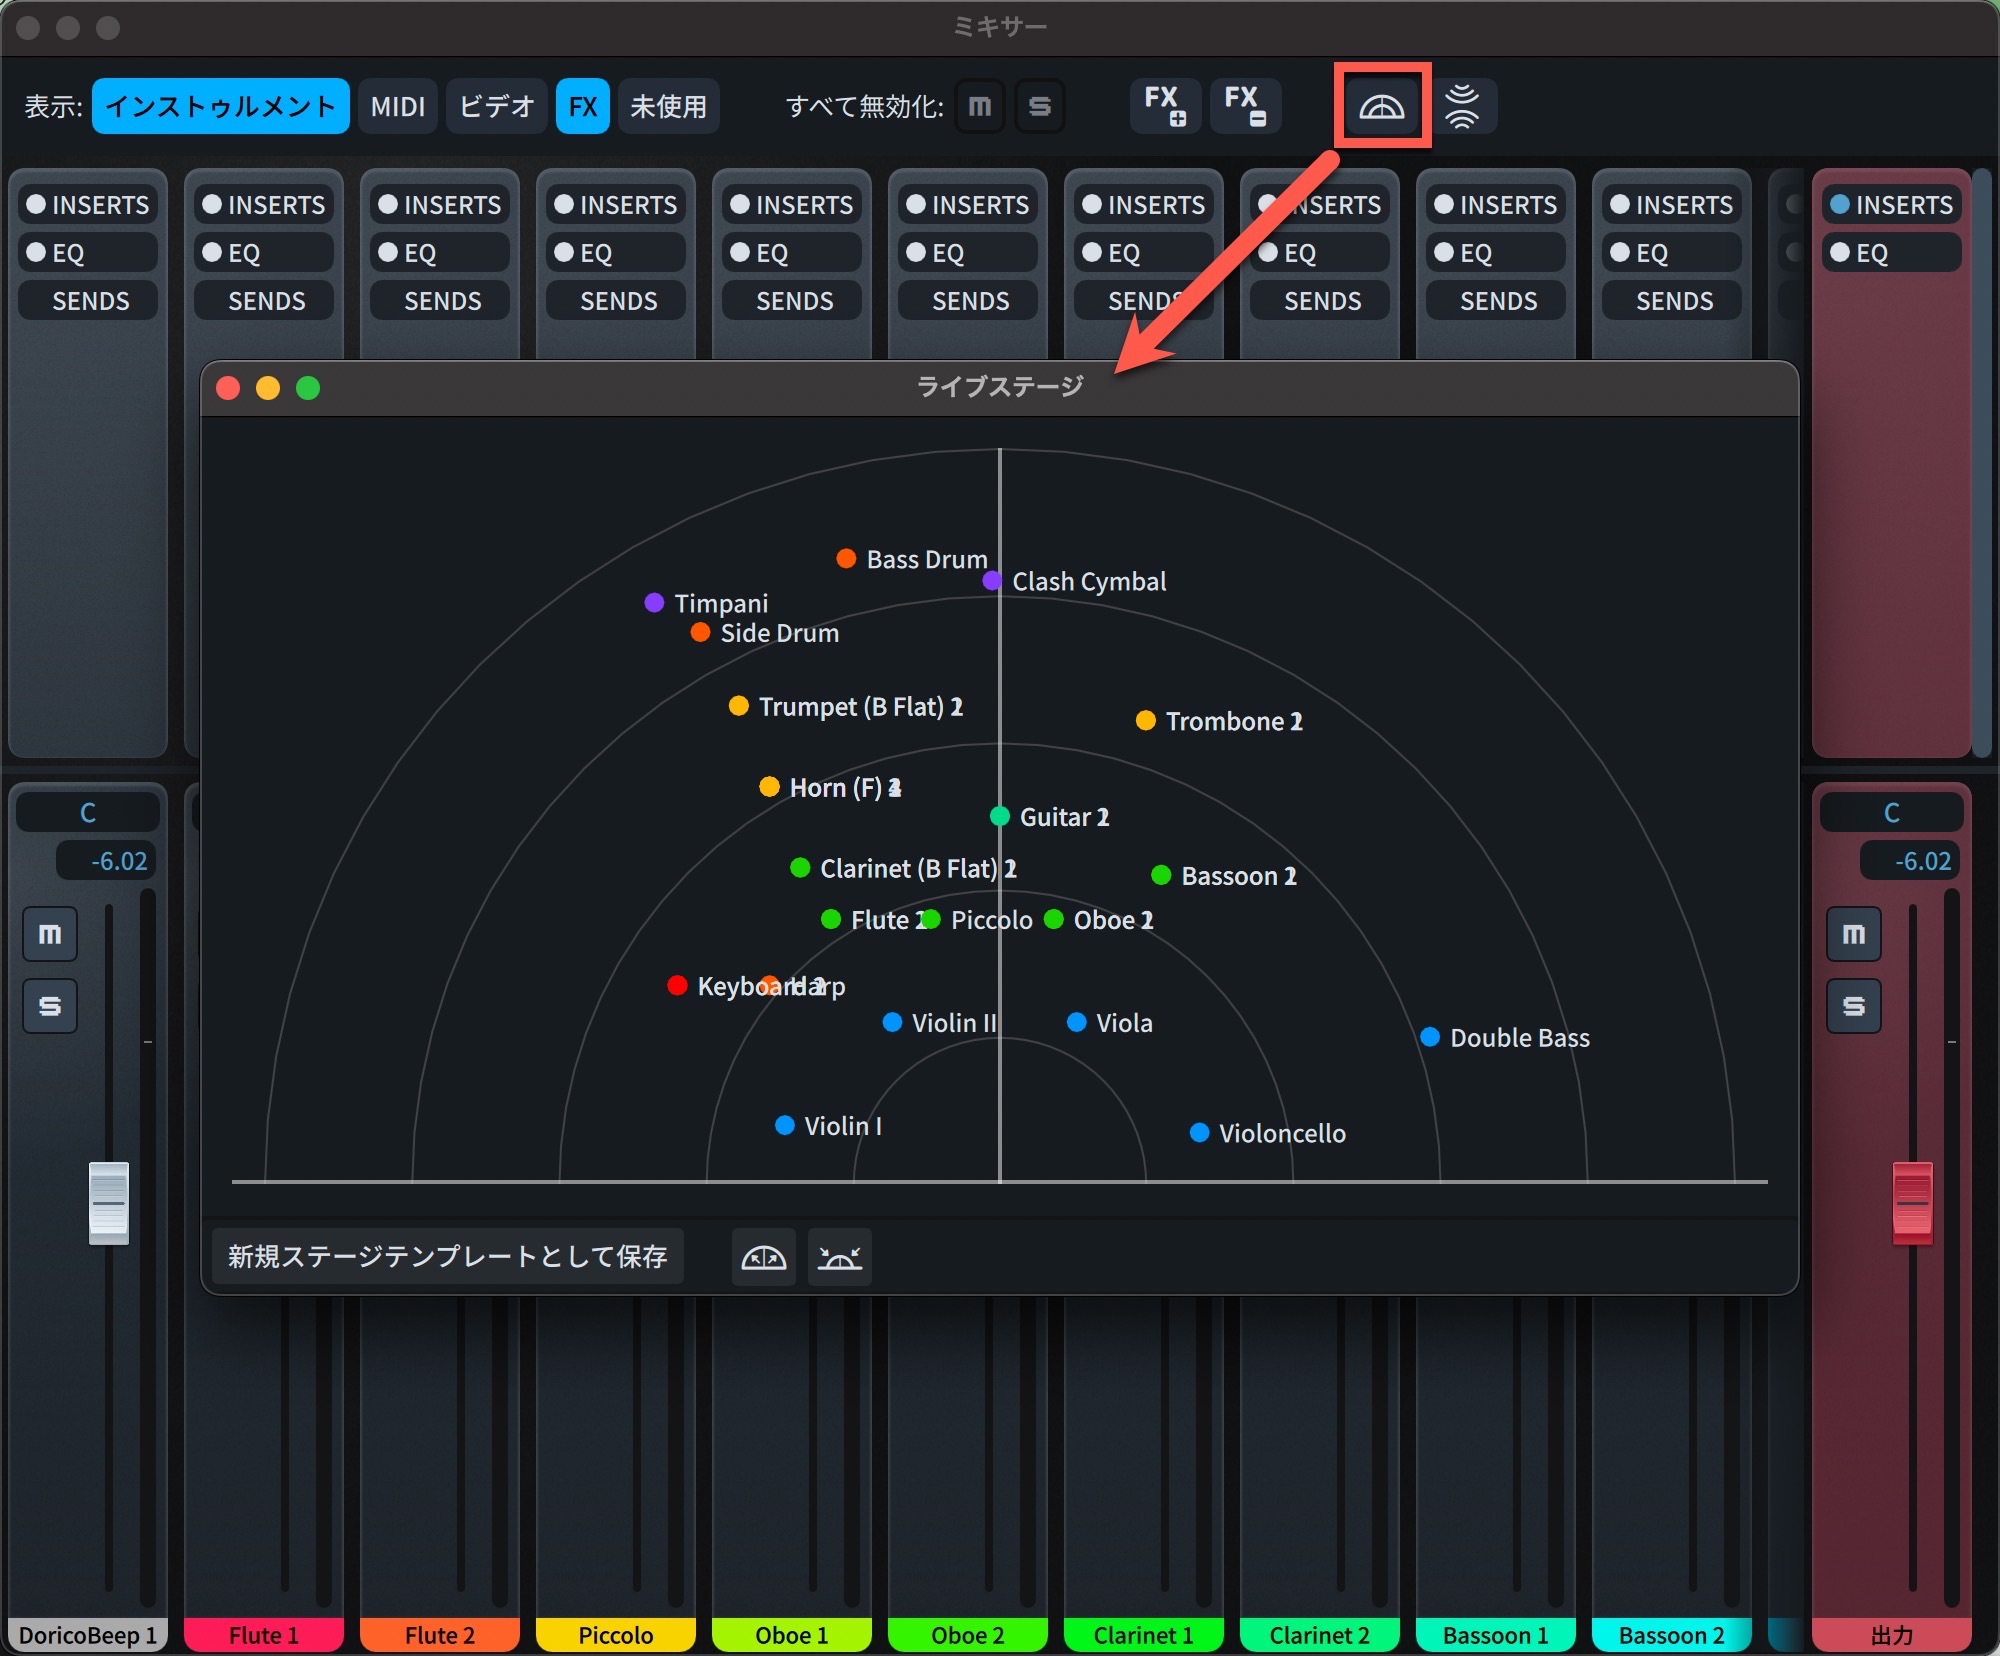The width and height of the screenshot is (2000, 1656).
Task: Select the MIDI display tab
Action: [398, 106]
